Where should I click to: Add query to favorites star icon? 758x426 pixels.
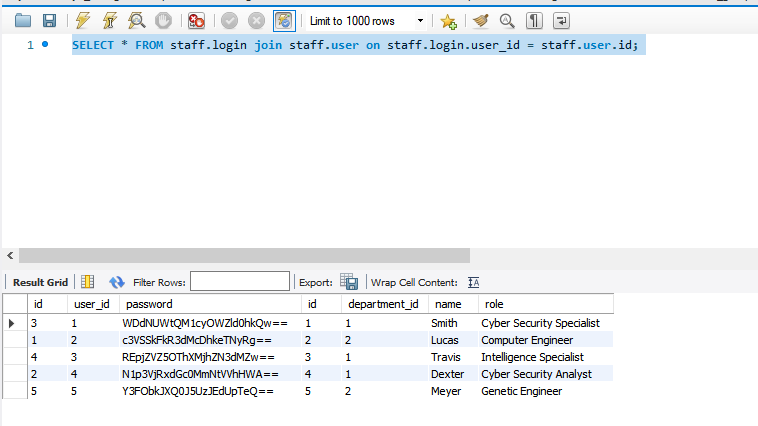click(449, 20)
